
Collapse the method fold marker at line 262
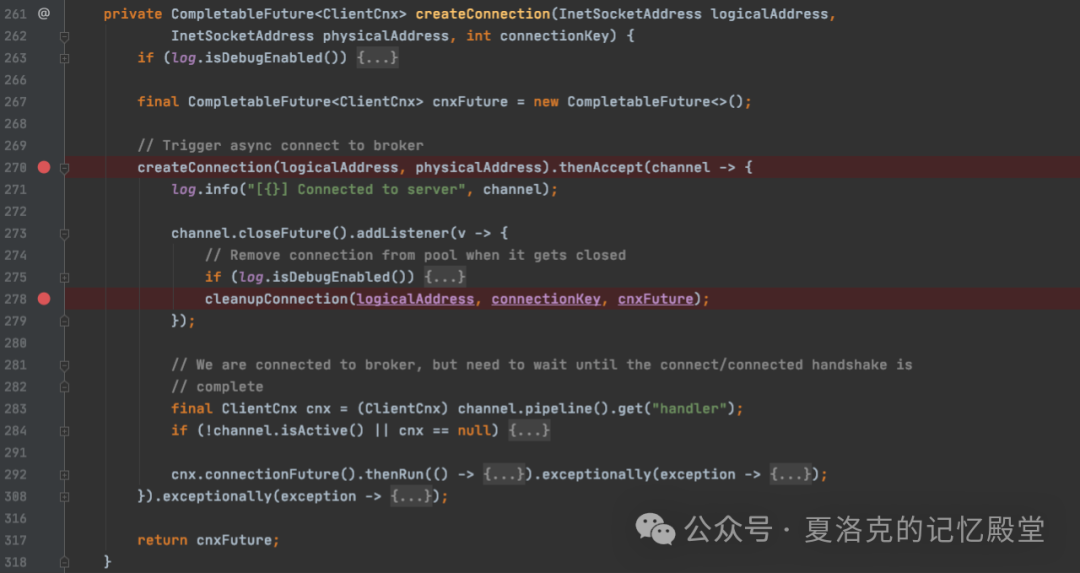click(64, 36)
